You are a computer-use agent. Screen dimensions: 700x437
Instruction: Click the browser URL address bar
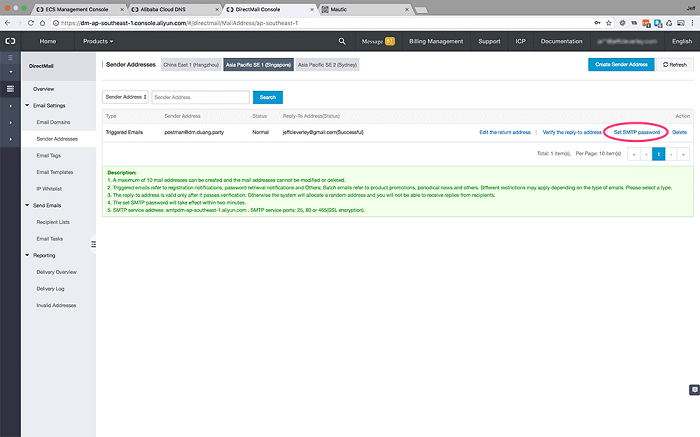[x=321, y=23]
